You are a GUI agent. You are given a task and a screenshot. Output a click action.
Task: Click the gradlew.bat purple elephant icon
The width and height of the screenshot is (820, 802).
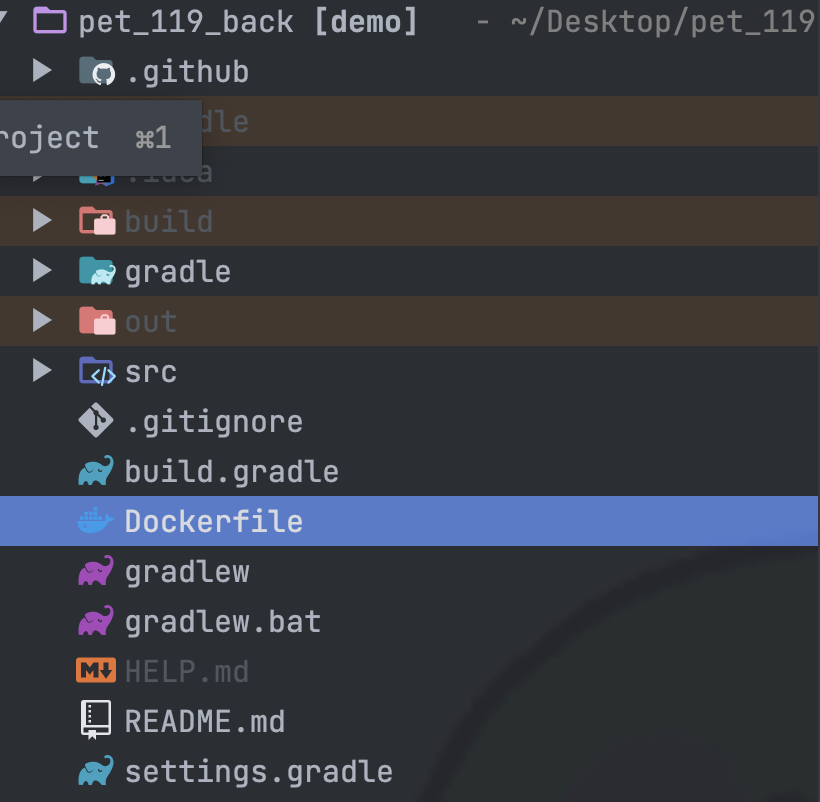point(96,621)
